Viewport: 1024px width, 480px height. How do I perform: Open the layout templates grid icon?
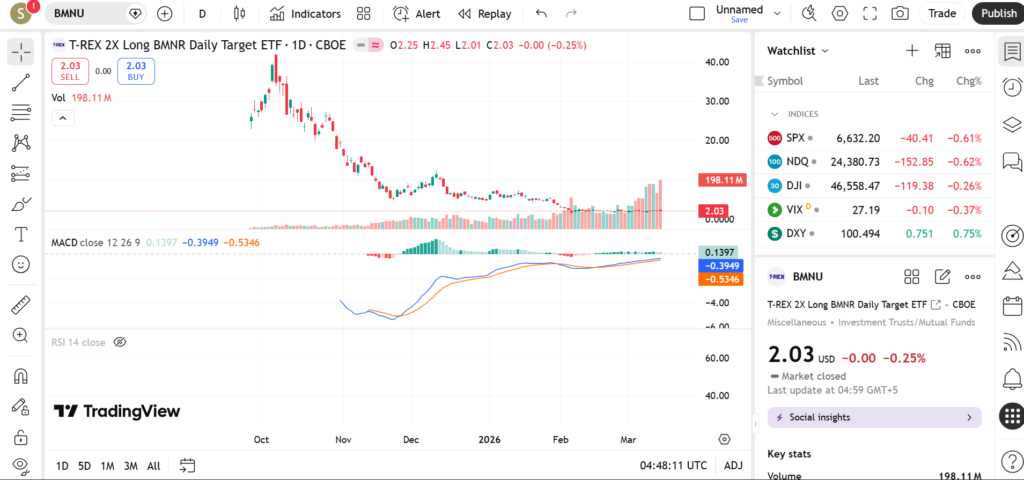pos(364,14)
